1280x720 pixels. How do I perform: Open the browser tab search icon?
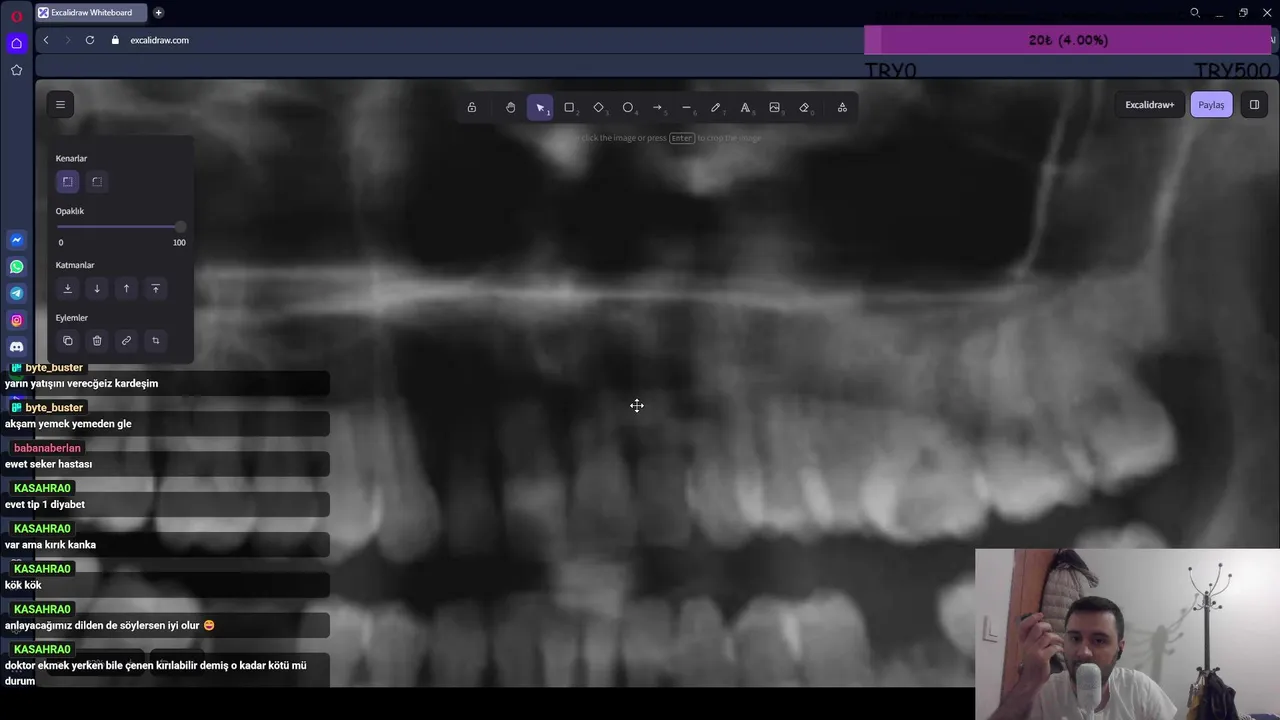click(1195, 13)
